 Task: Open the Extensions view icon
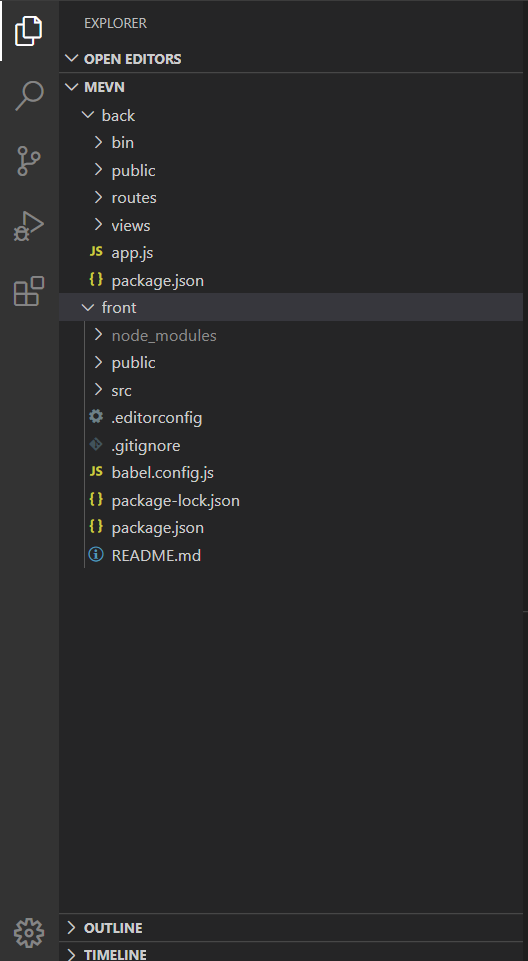[29, 291]
